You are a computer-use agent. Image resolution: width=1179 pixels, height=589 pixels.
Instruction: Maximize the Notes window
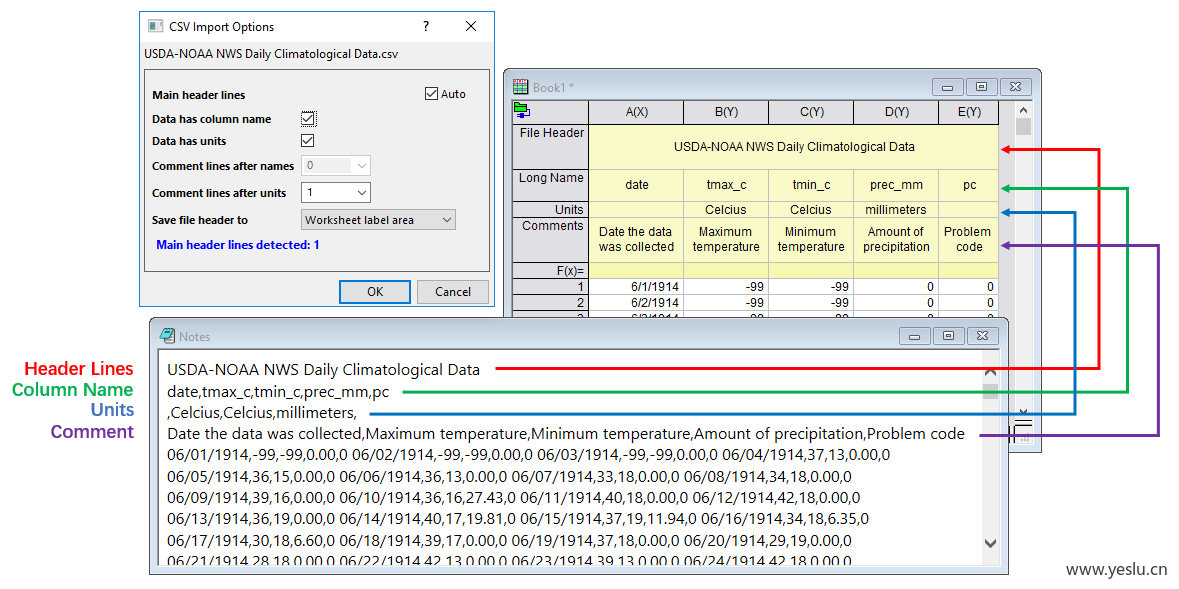[x=949, y=335]
